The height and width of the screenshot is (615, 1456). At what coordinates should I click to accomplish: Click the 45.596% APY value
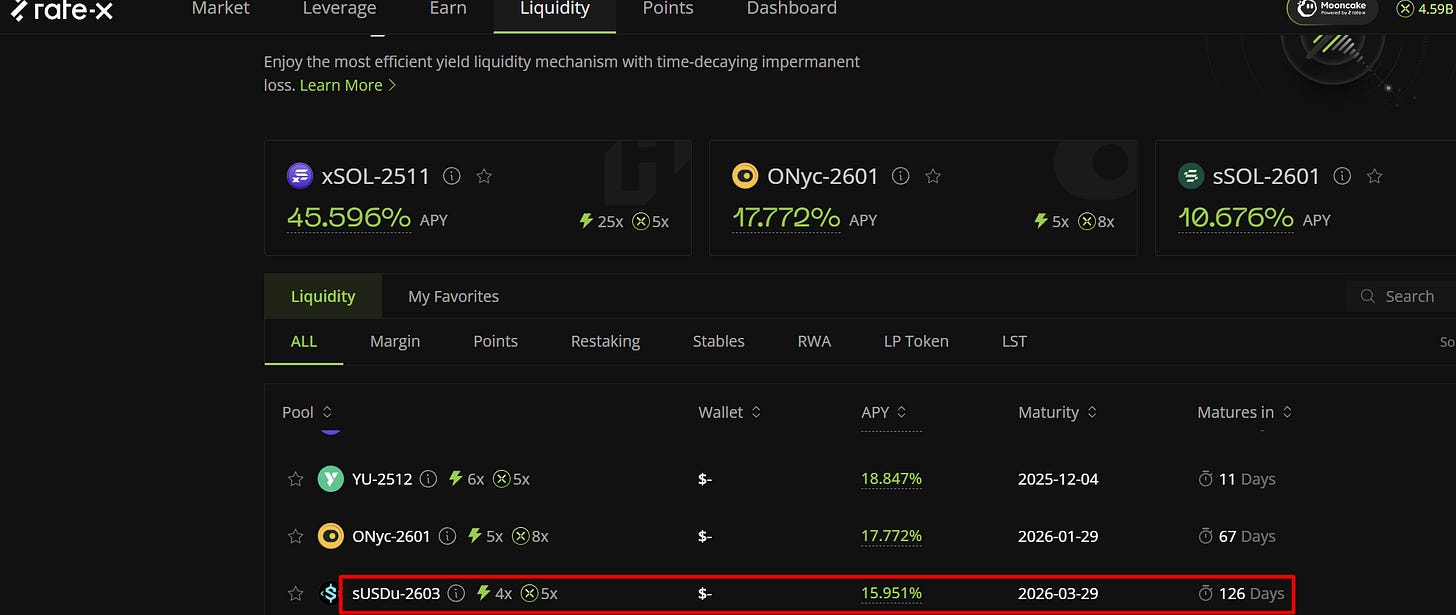click(x=349, y=218)
